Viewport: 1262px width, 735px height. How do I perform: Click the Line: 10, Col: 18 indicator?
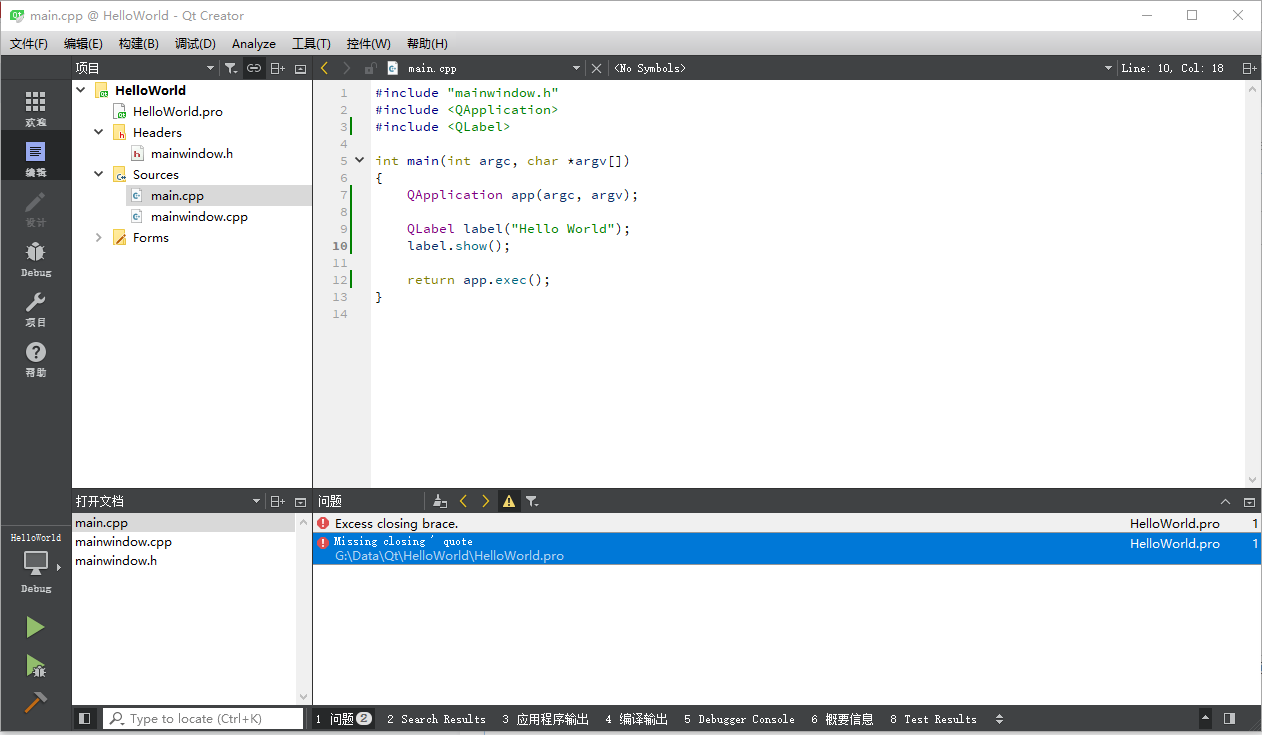[1172, 68]
